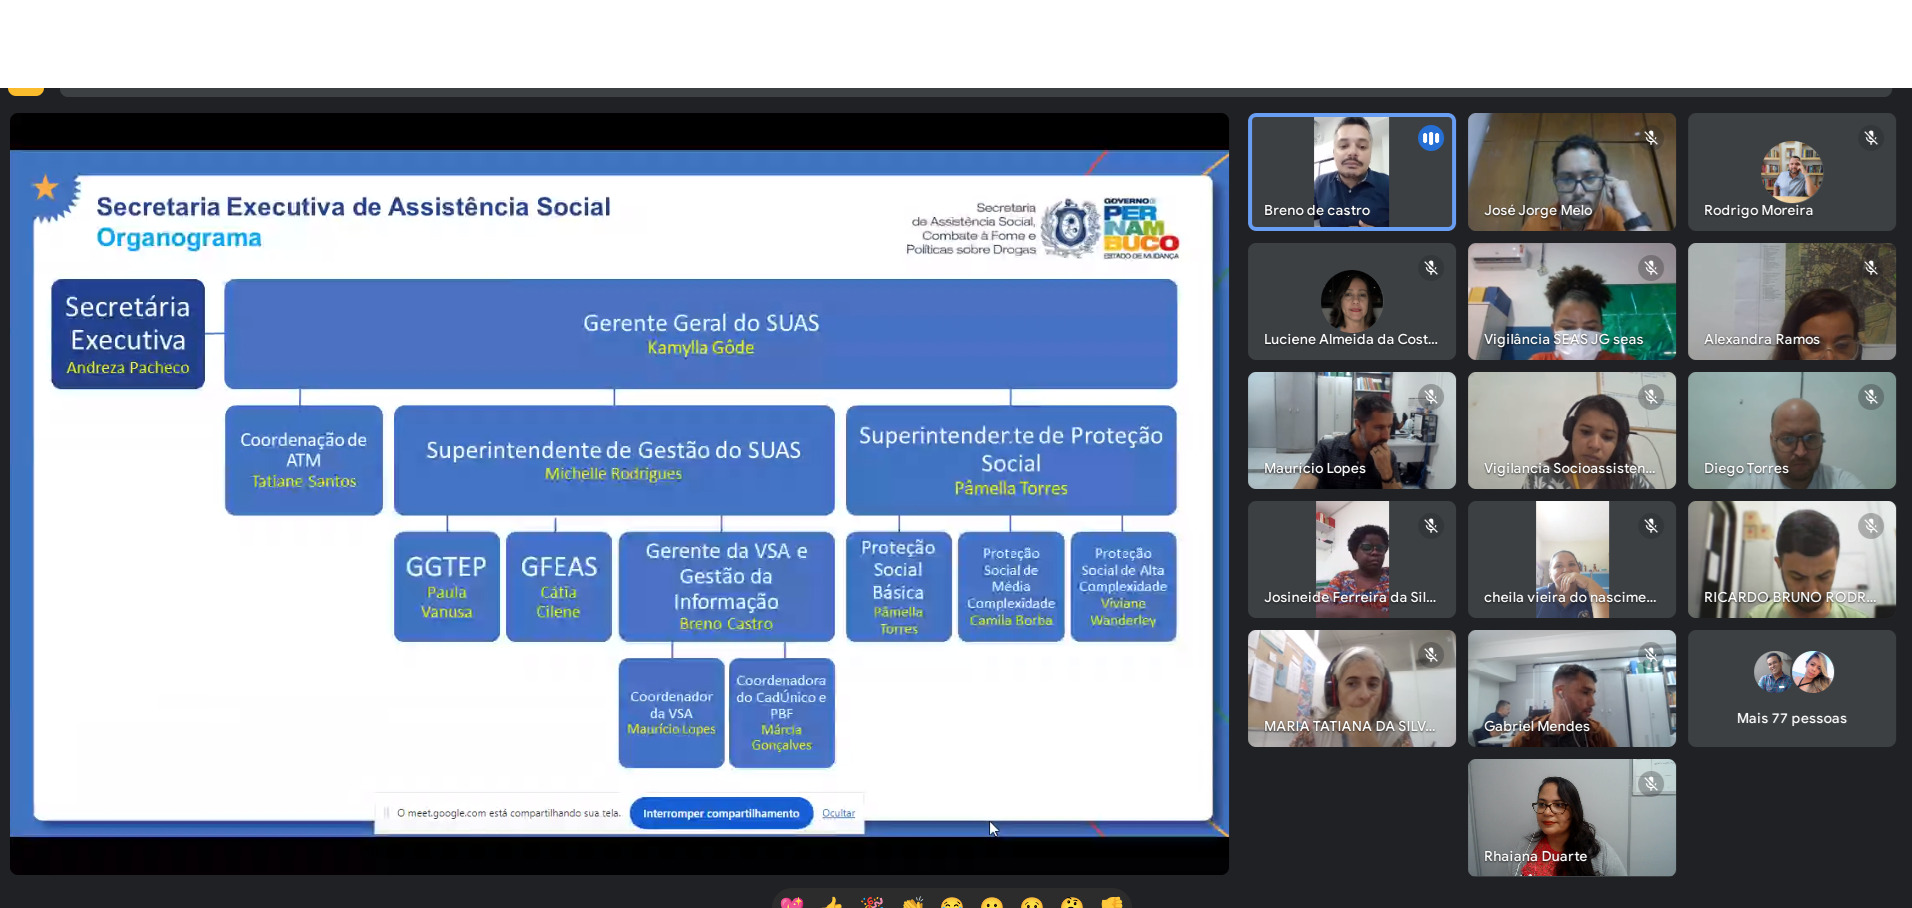Click muted mic icon on Rodrigo Moreira tile

(1870, 138)
